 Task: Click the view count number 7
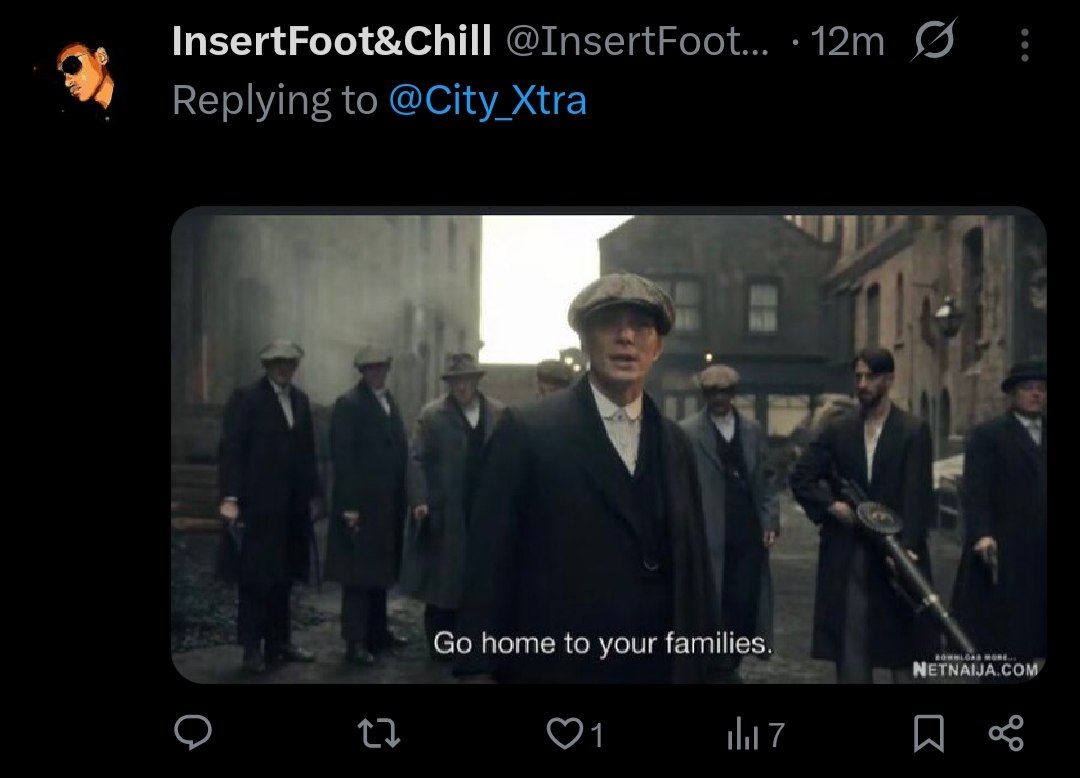[x=776, y=736]
